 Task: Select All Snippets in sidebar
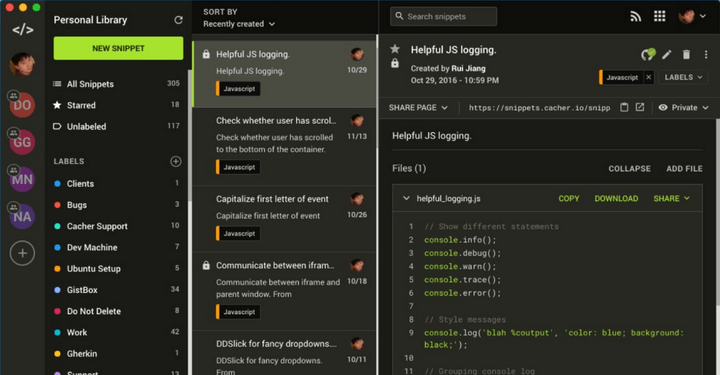(x=117, y=84)
